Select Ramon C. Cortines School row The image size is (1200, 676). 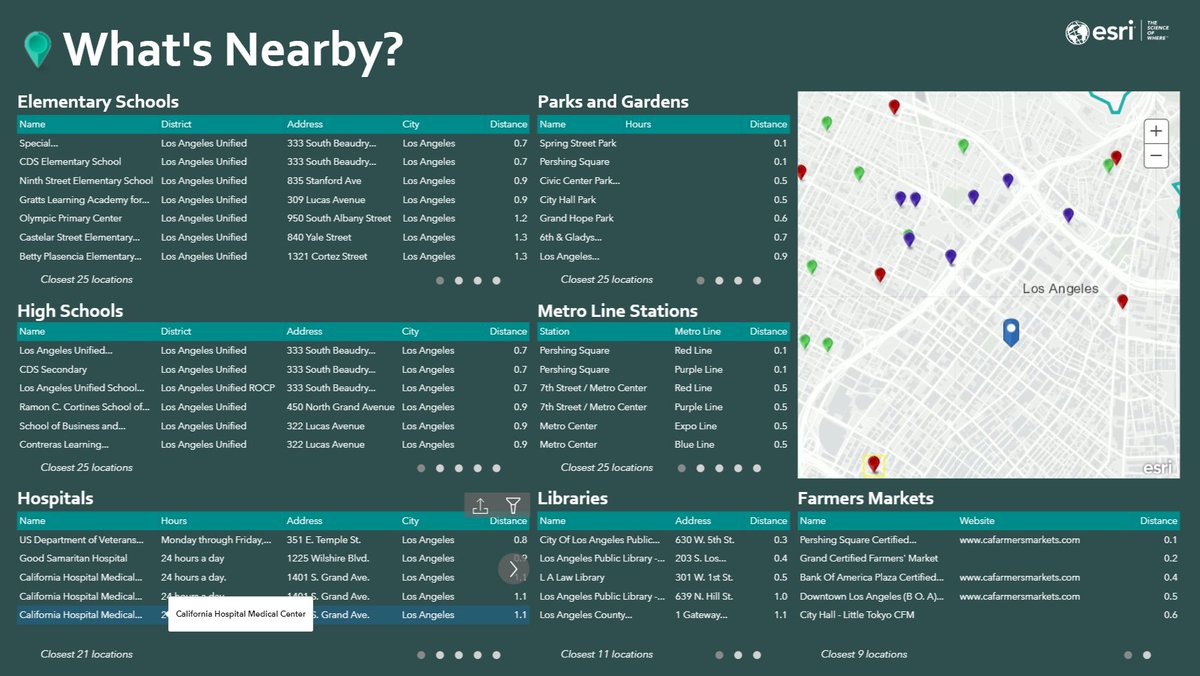[x=273, y=407]
